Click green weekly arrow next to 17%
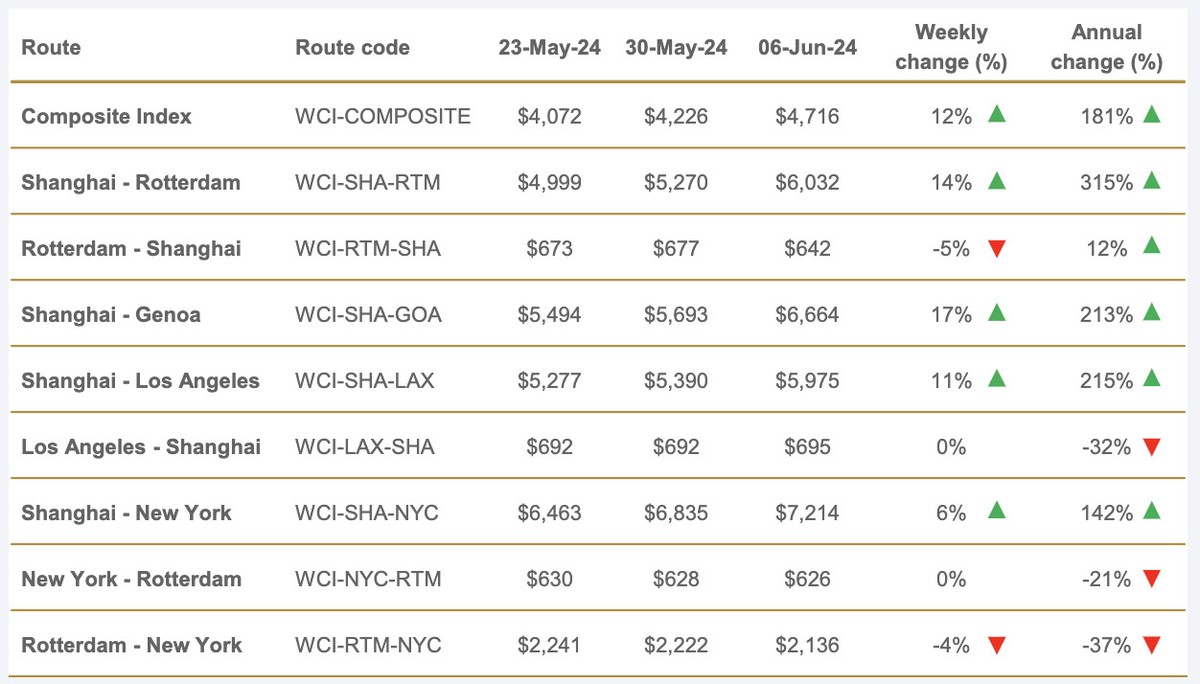The width and height of the screenshot is (1200, 684). tap(996, 314)
